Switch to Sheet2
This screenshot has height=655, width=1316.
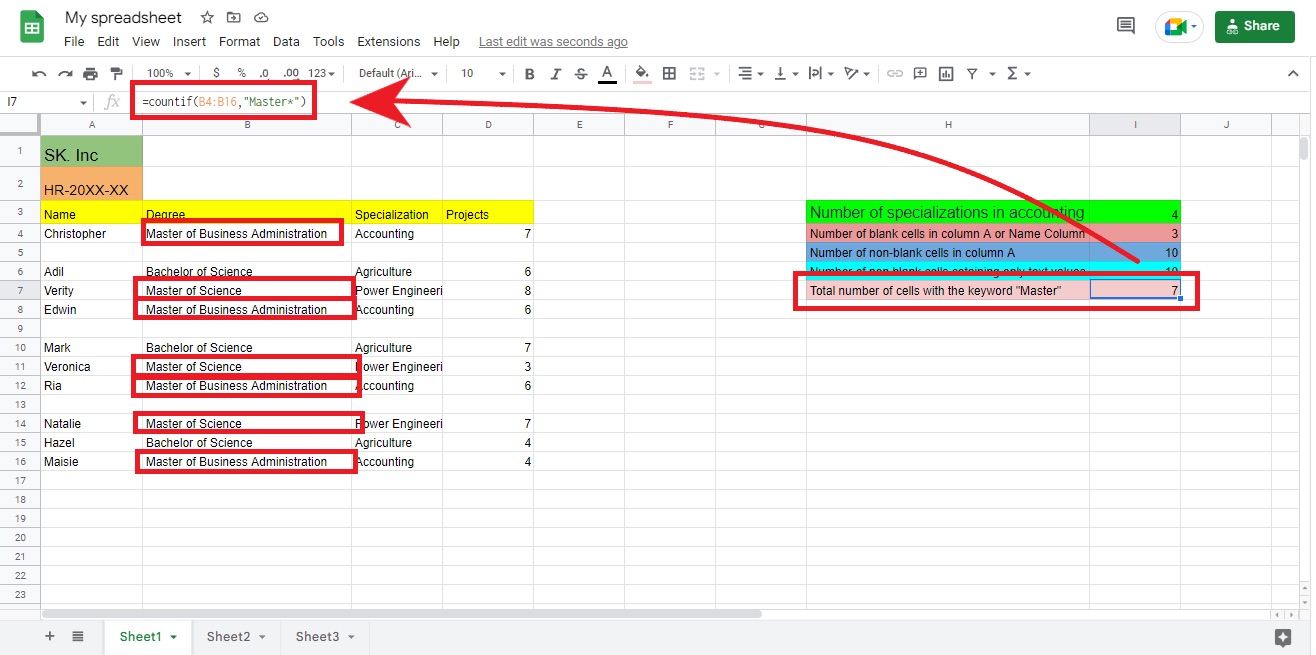[229, 636]
